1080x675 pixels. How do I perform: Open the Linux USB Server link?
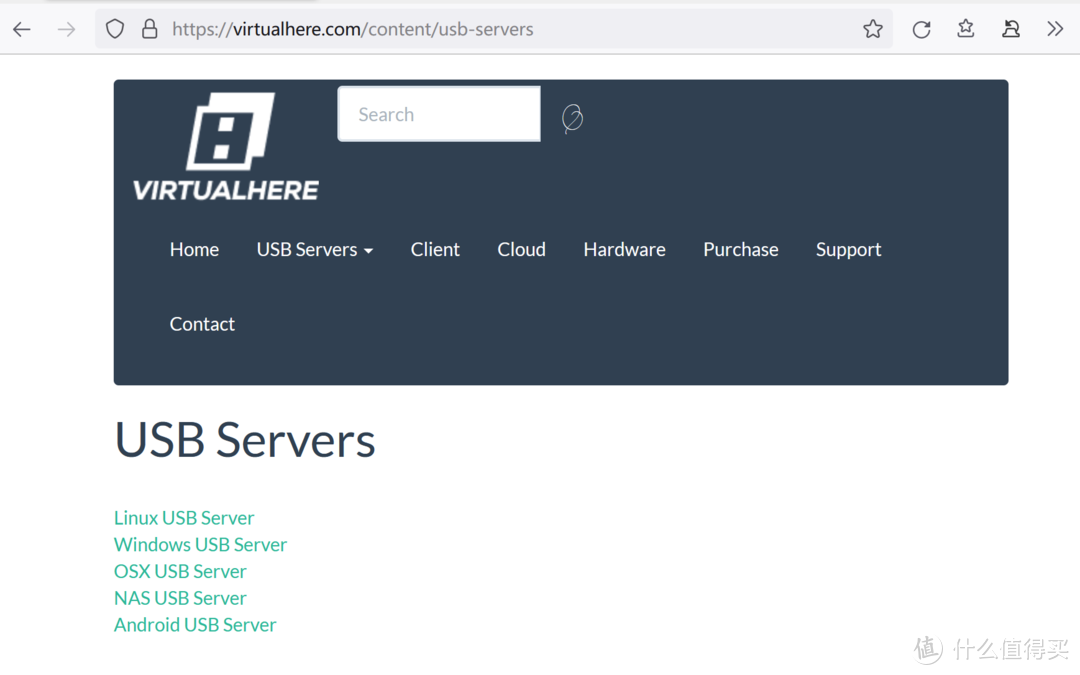[184, 518]
